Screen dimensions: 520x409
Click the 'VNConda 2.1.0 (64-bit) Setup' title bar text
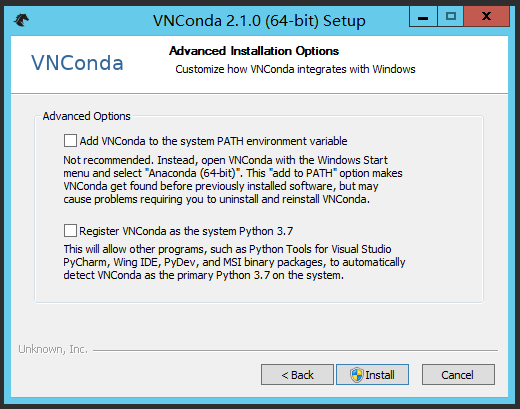point(259,21)
